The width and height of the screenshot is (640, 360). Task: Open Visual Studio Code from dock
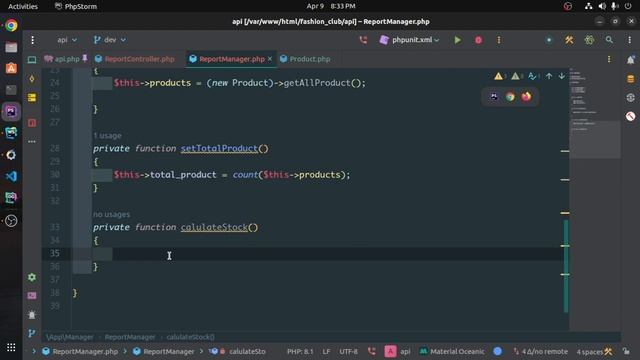point(11,176)
